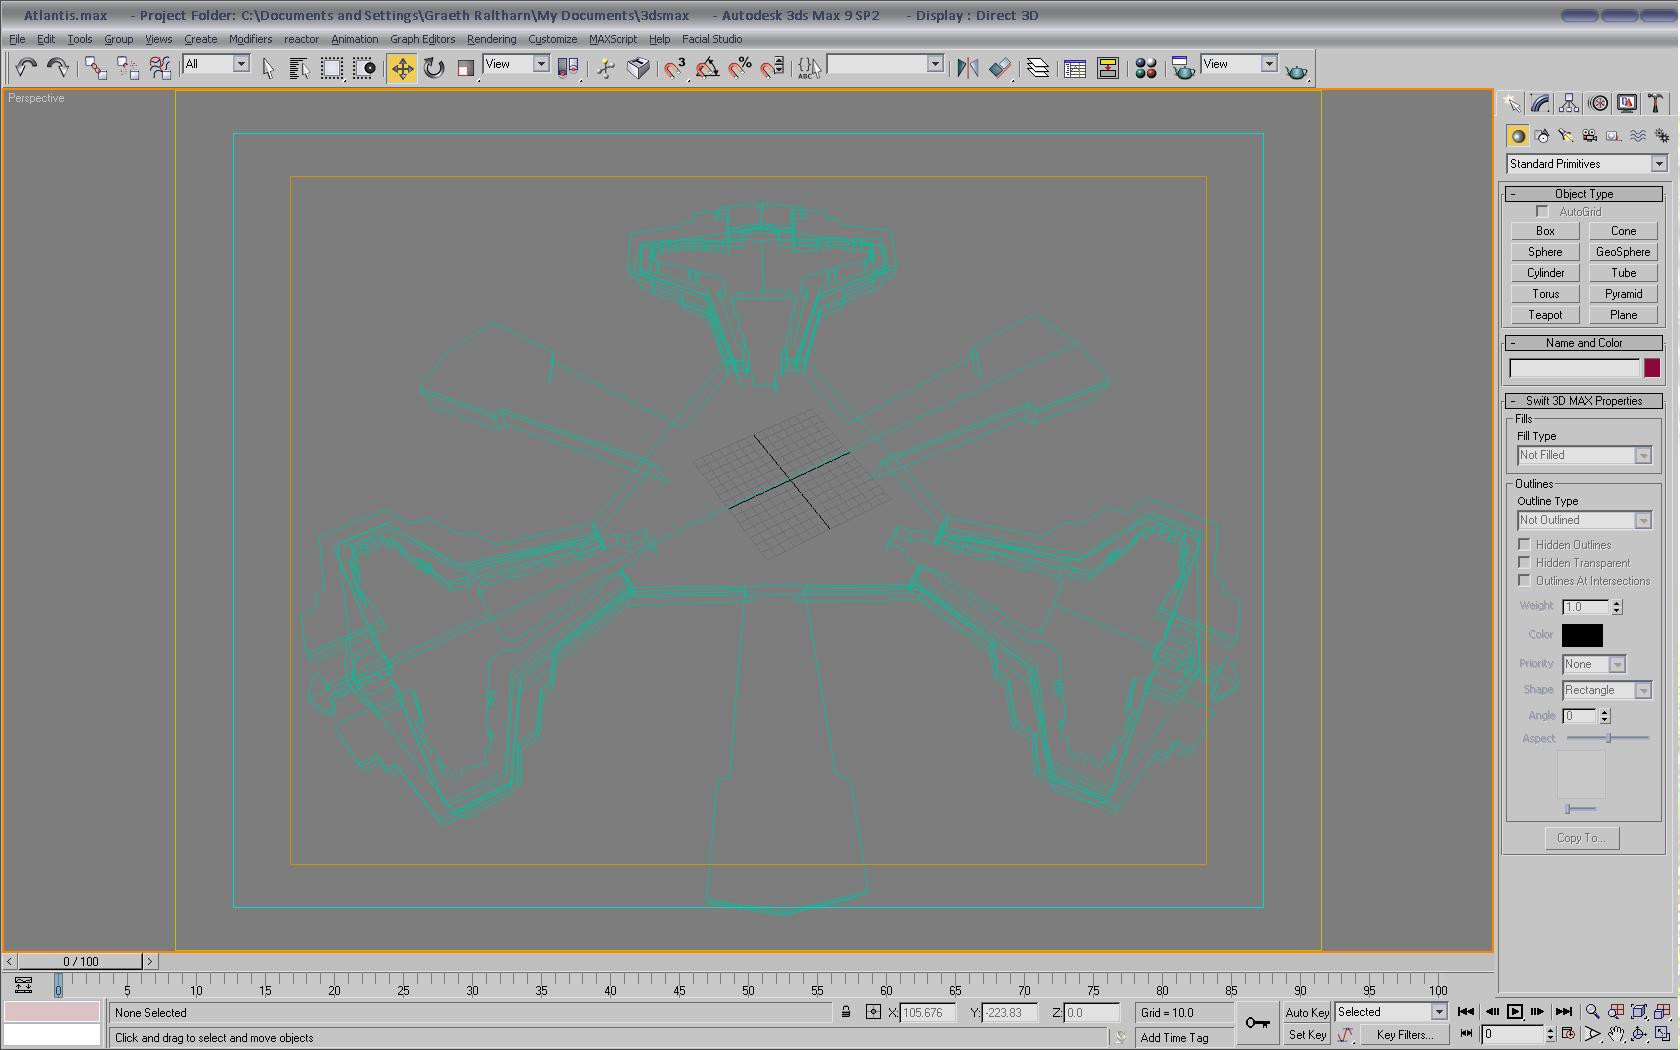Open the MAXScript menu
The width and height of the screenshot is (1680, 1050).
612,39
